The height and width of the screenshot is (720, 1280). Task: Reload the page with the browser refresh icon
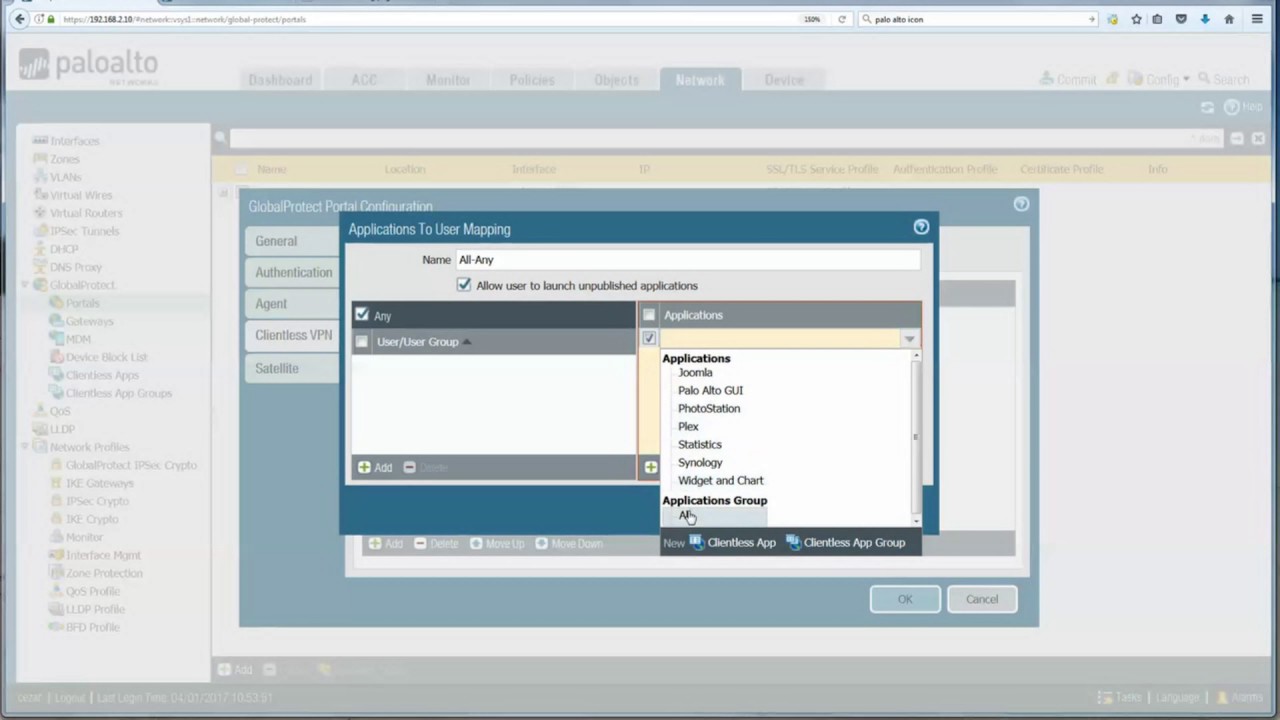click(x=842, y=19)
